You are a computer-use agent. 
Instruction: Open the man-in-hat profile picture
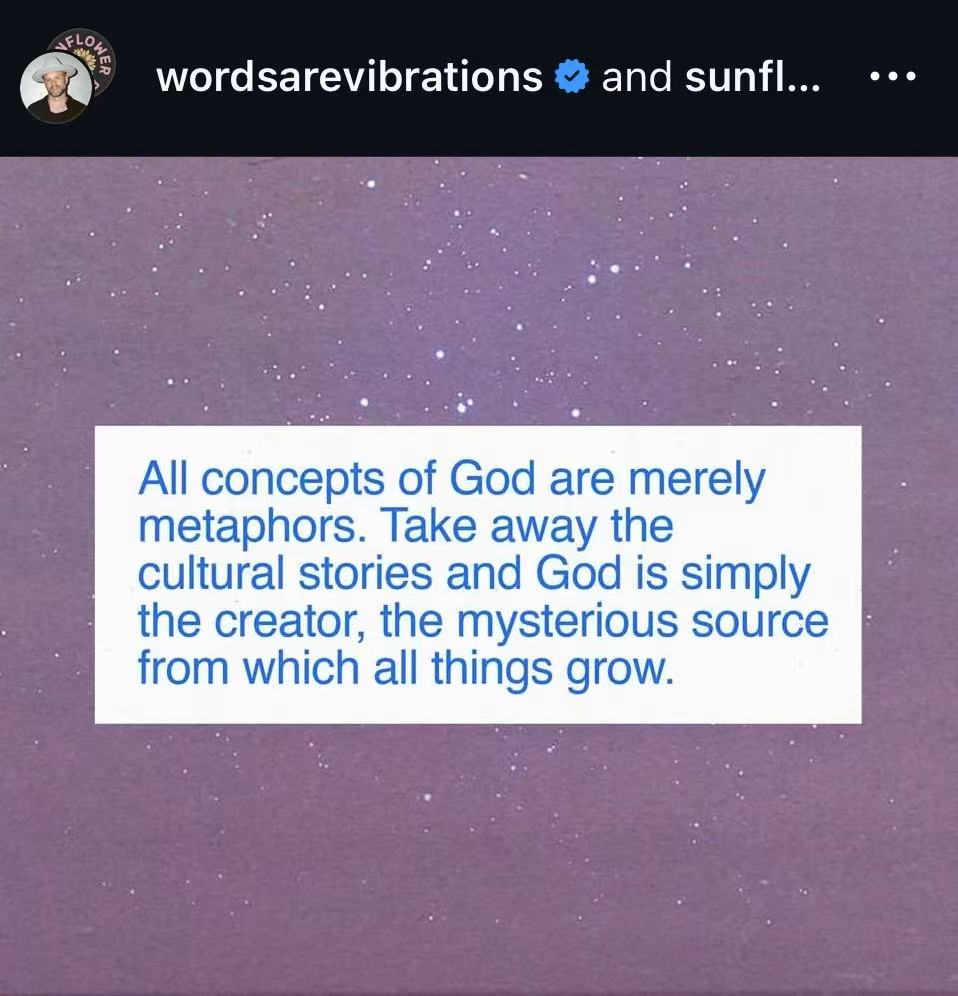tap(56, 87)
